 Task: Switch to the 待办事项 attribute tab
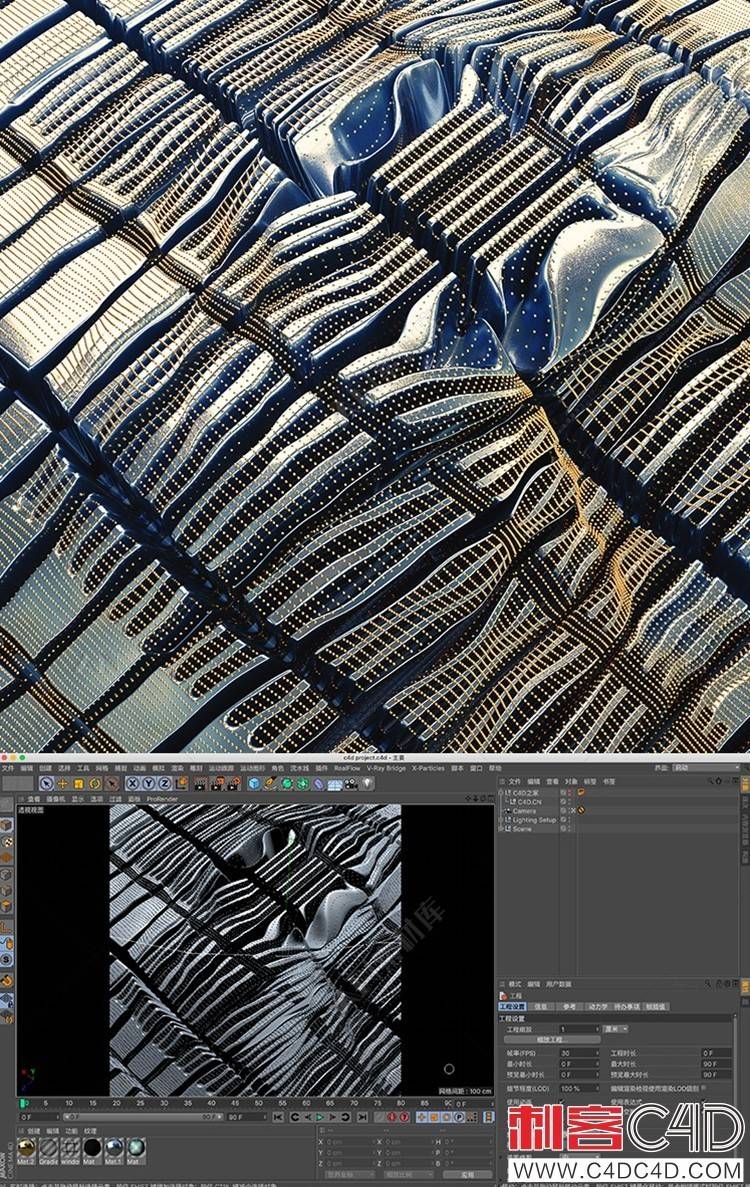pyautogui.click(x=627, y=1007)
